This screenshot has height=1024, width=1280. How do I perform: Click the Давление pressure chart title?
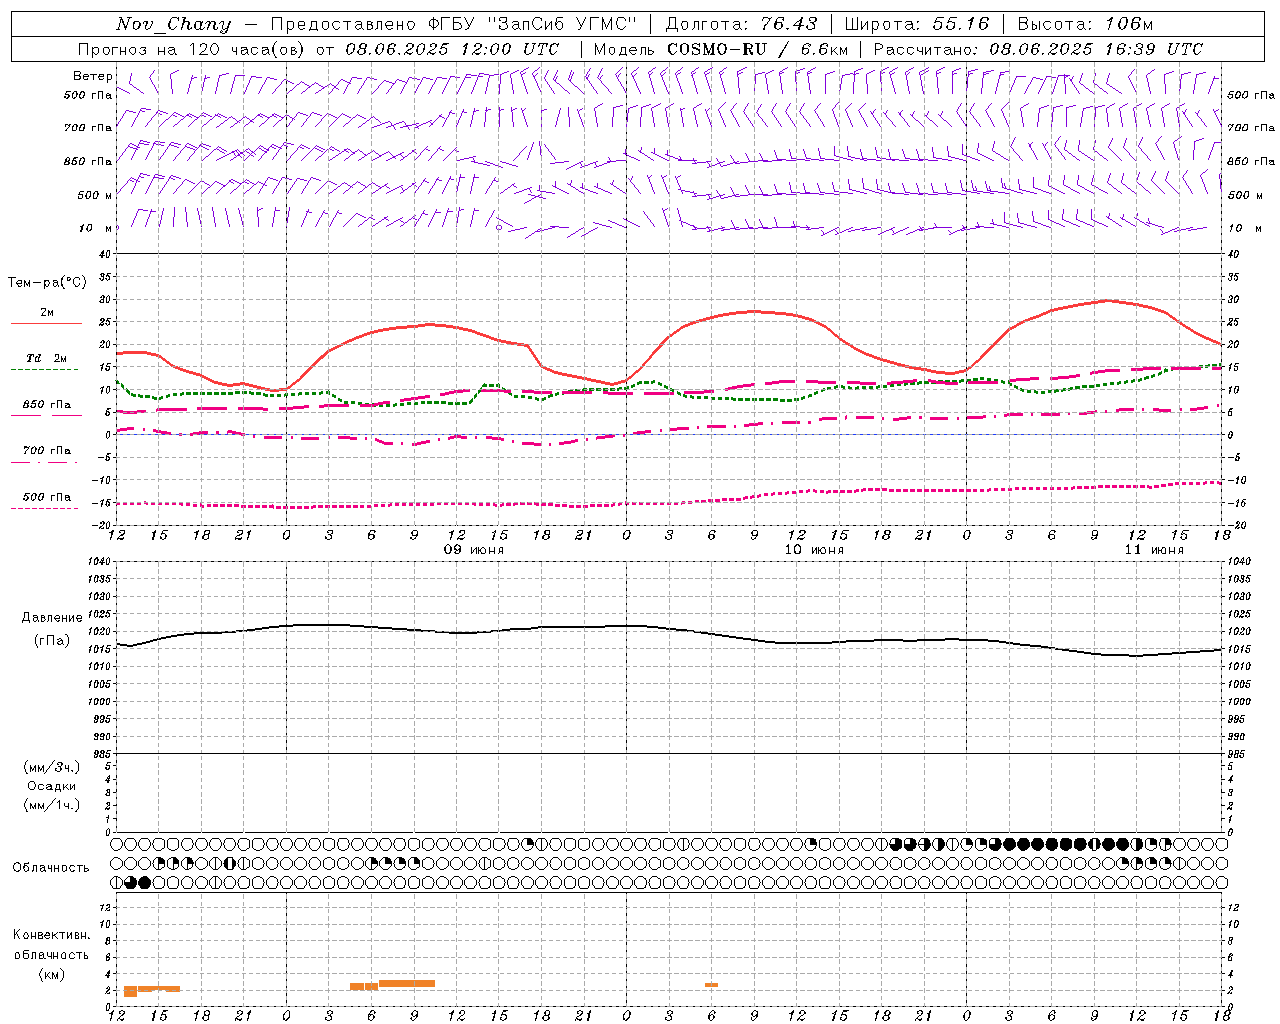pyautogui.click(x=52, y=618)
